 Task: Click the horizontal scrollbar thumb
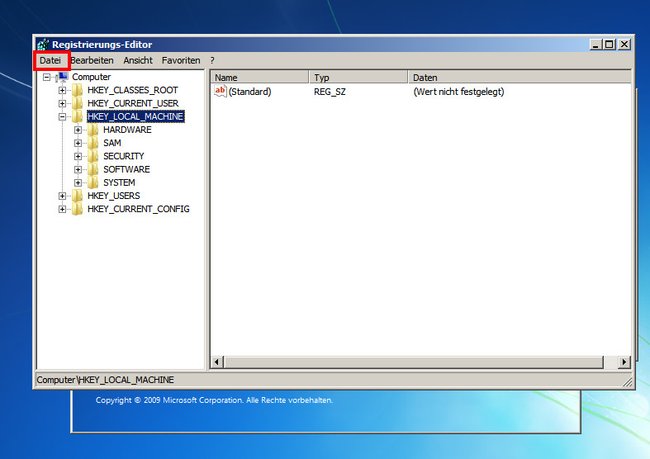[x=414, y=362]
